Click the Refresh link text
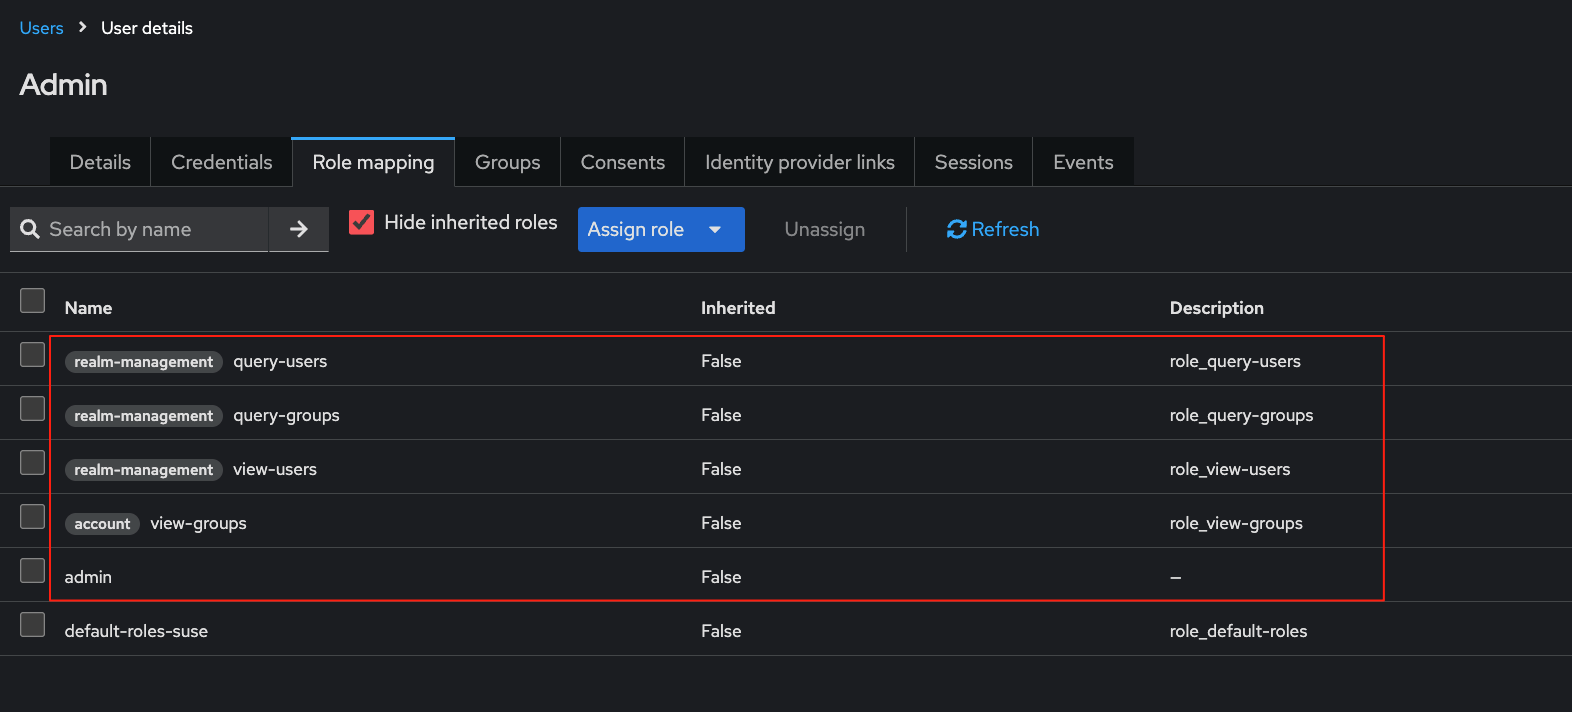The height and width of the screenshot is (712, 1572). 1005,229
